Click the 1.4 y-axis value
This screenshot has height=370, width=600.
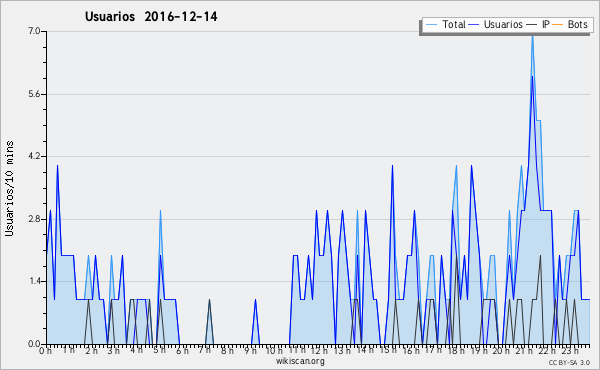pyautogui.click(x=34, y=281)
